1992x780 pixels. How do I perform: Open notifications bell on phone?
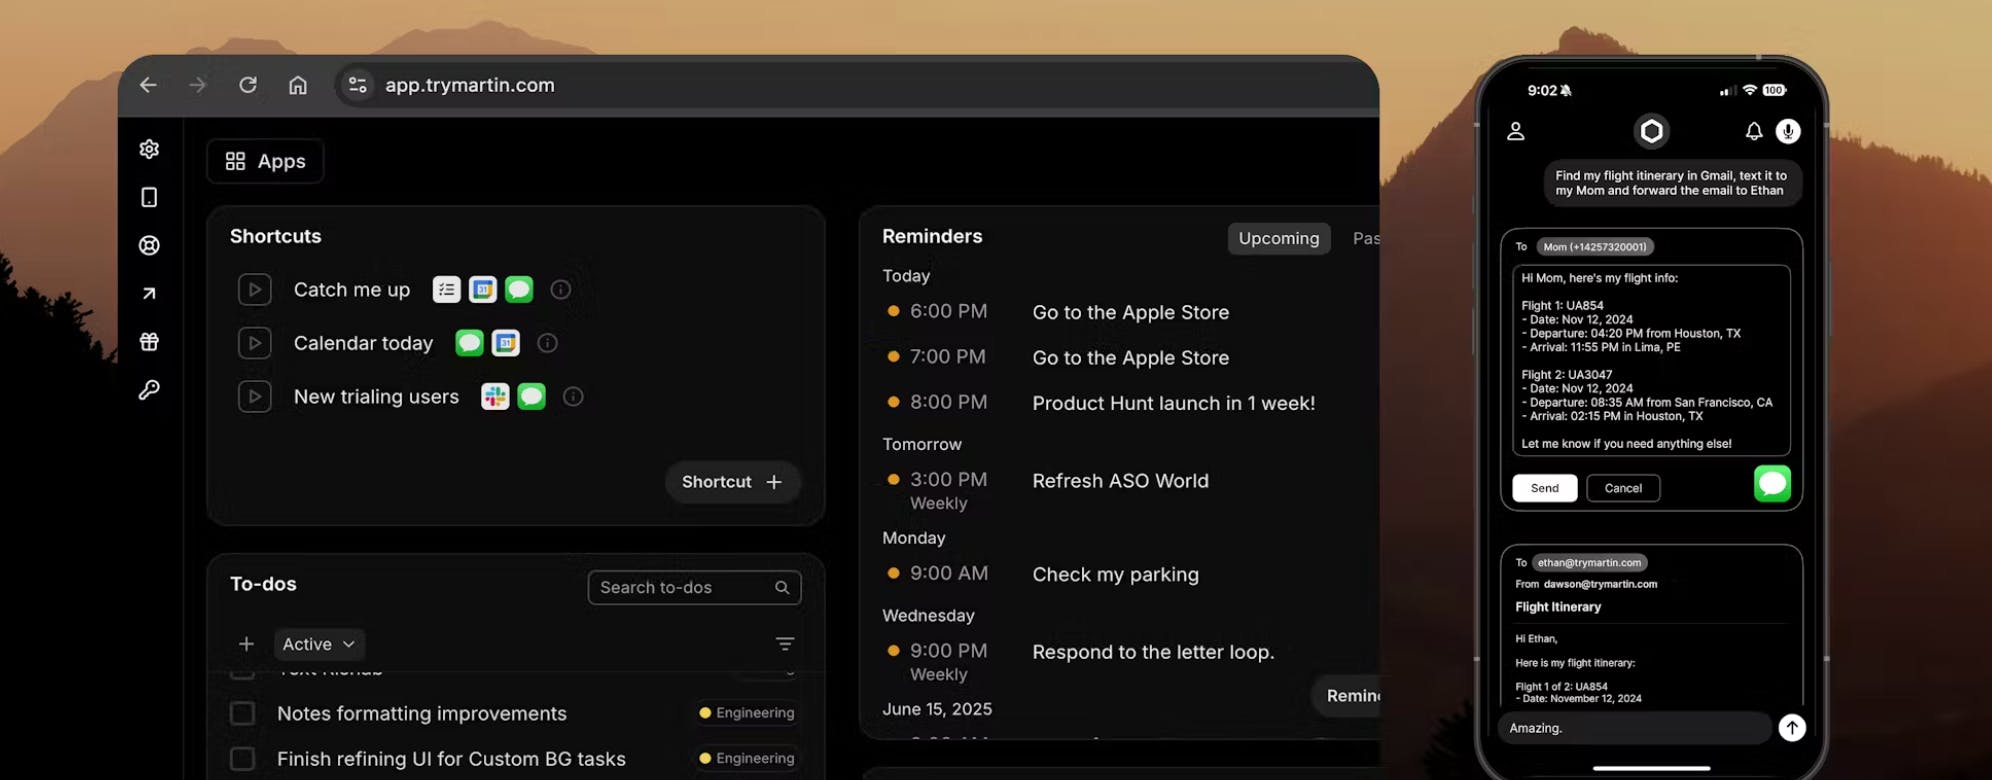(1754, 131)
